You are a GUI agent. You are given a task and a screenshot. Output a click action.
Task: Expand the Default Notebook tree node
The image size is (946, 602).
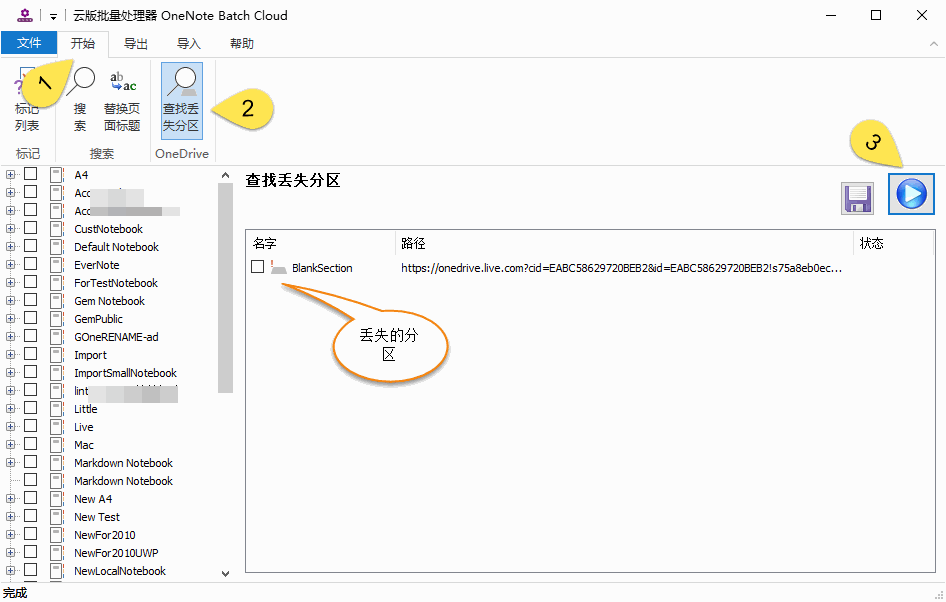pyautogui.click(x=11, y=247)
